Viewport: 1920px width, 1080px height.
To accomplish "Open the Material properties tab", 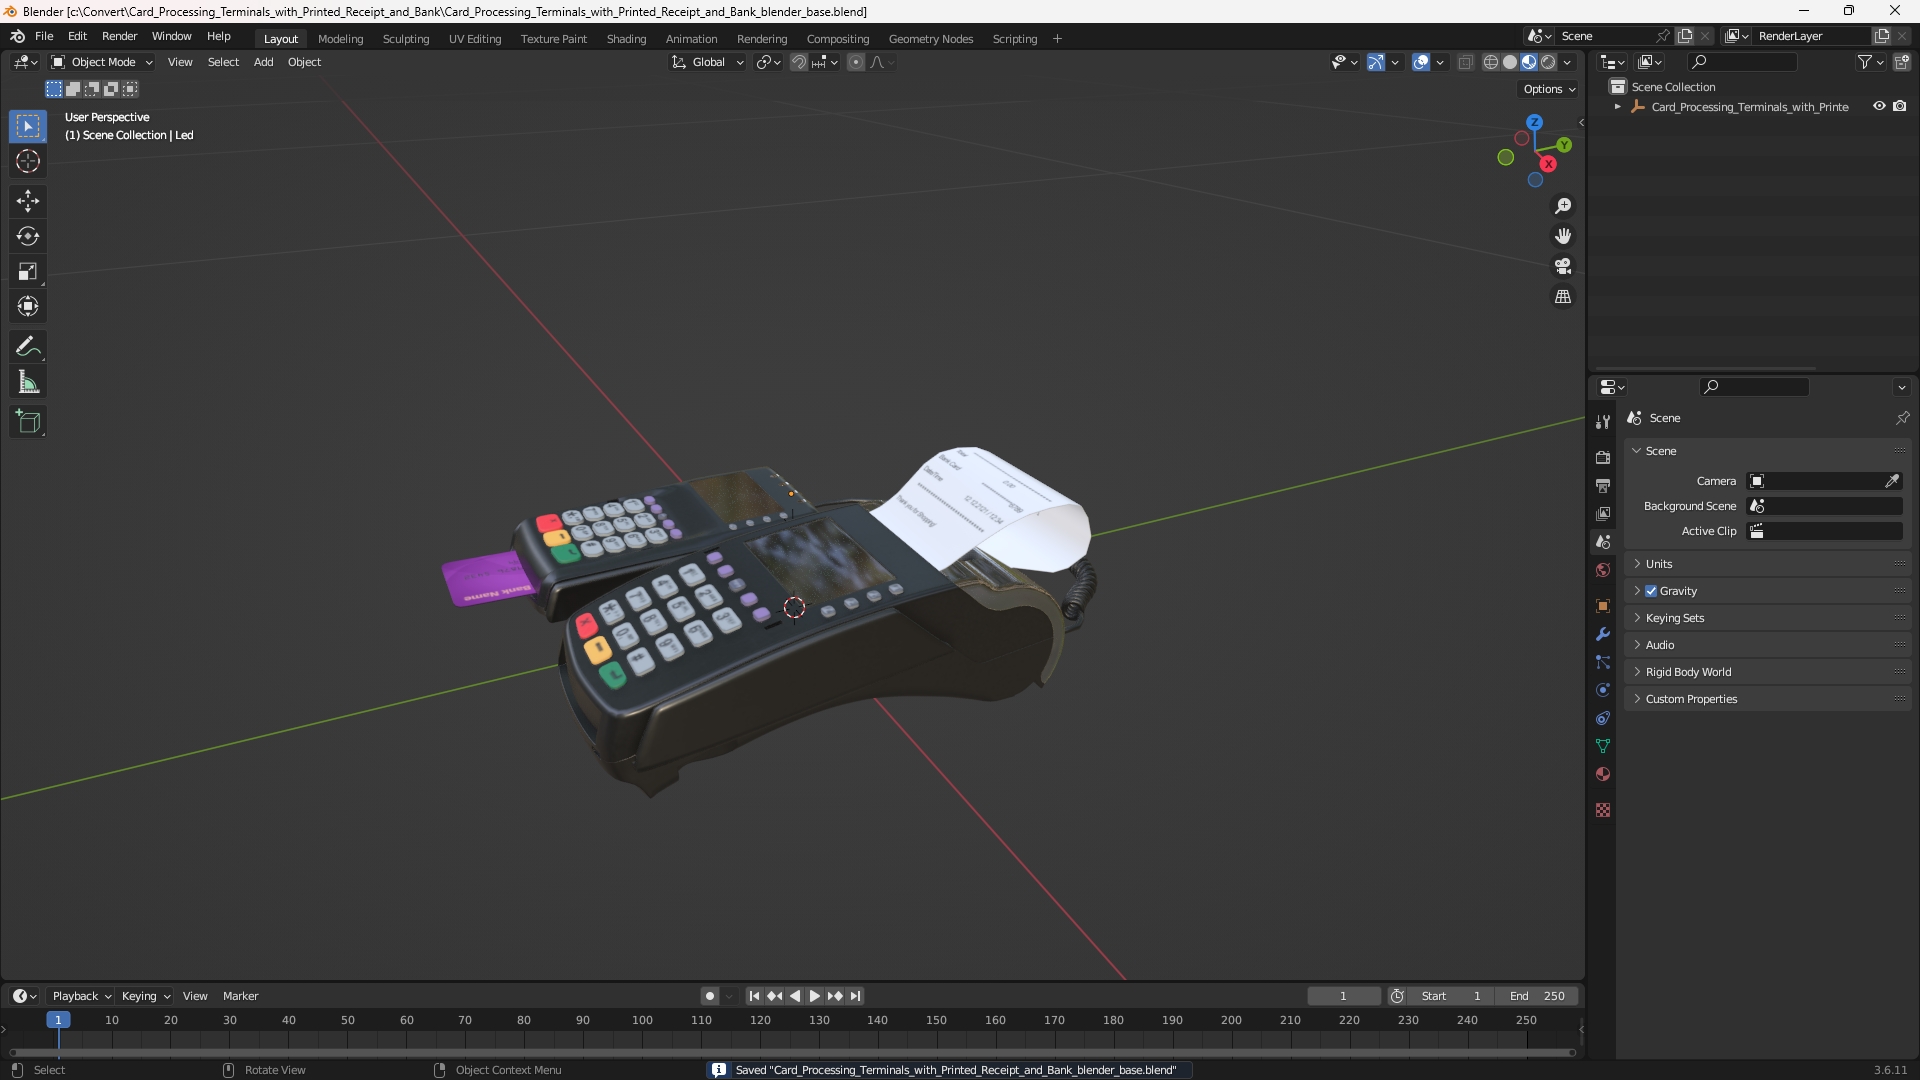I will (1603, 774).
